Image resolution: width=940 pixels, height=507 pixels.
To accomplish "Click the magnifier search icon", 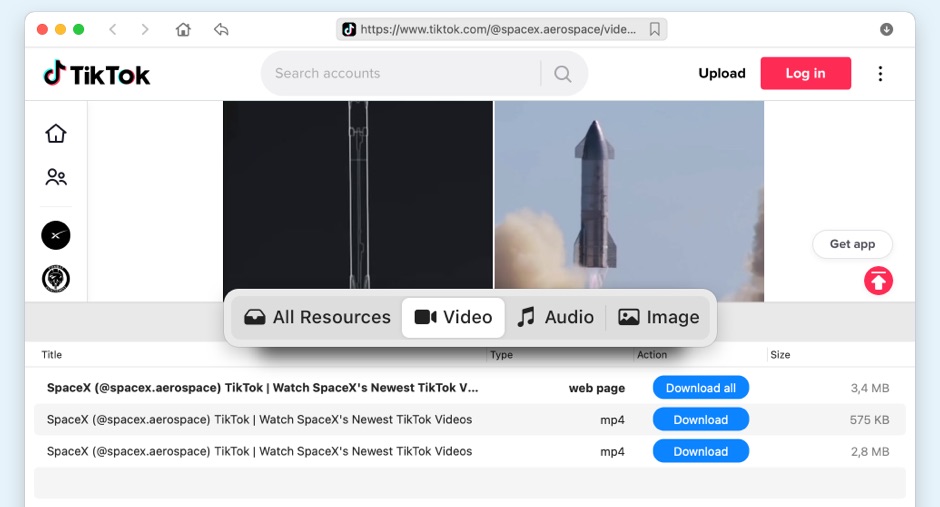I will 562,74.
